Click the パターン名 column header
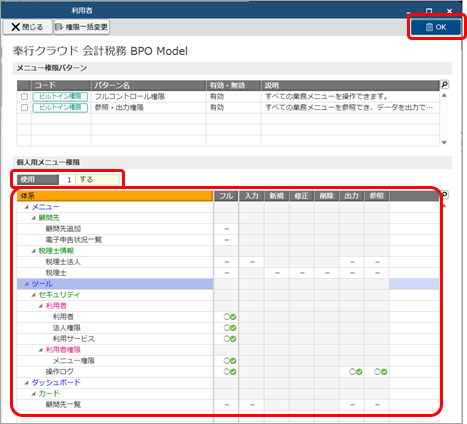The width and height of the screenshot is (467, 424). click(148, 85)
